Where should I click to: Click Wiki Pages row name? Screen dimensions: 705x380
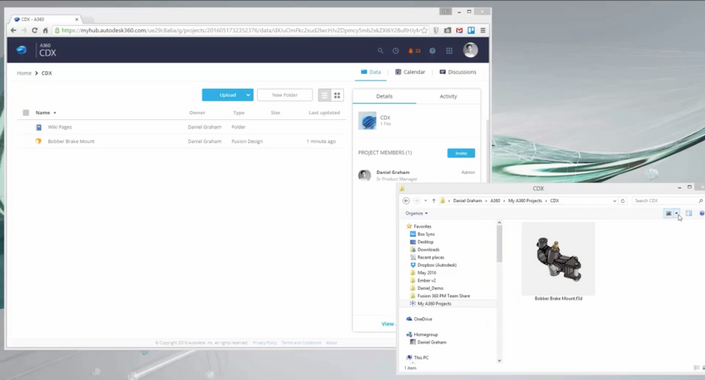click(x=60, y=127)
